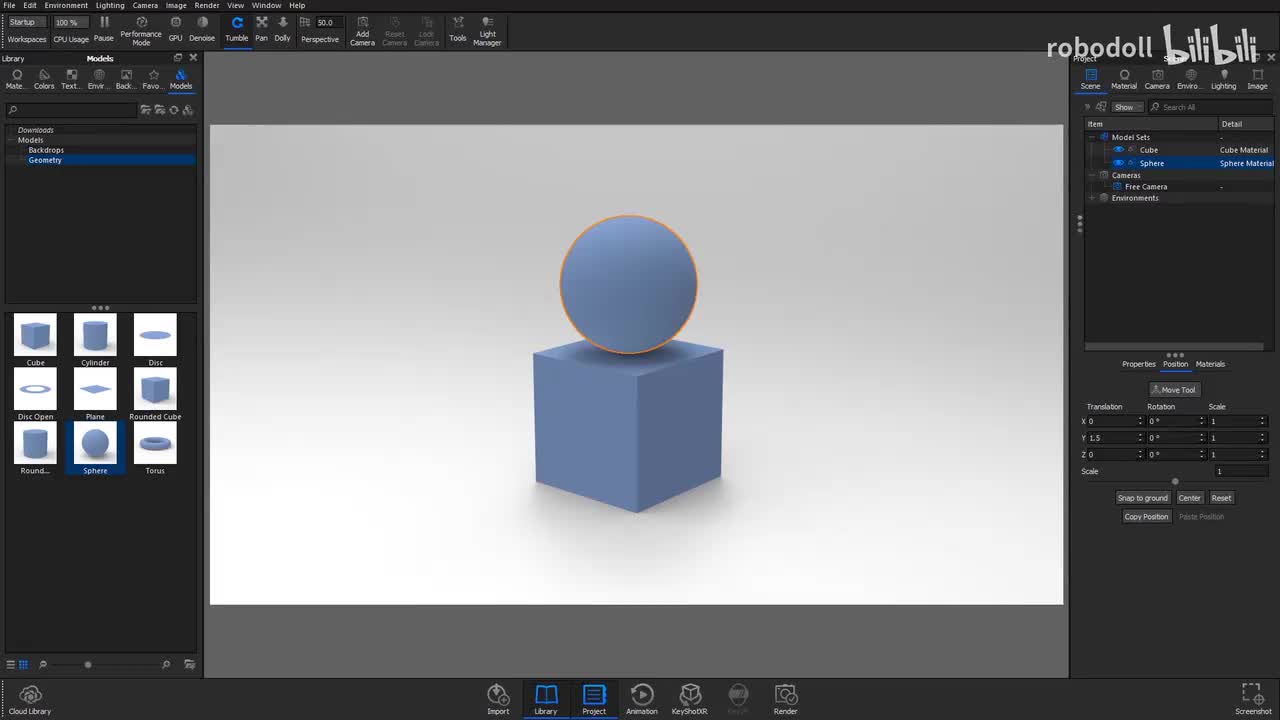Open the Material tab in Project panel

[x=1124, y=80]
